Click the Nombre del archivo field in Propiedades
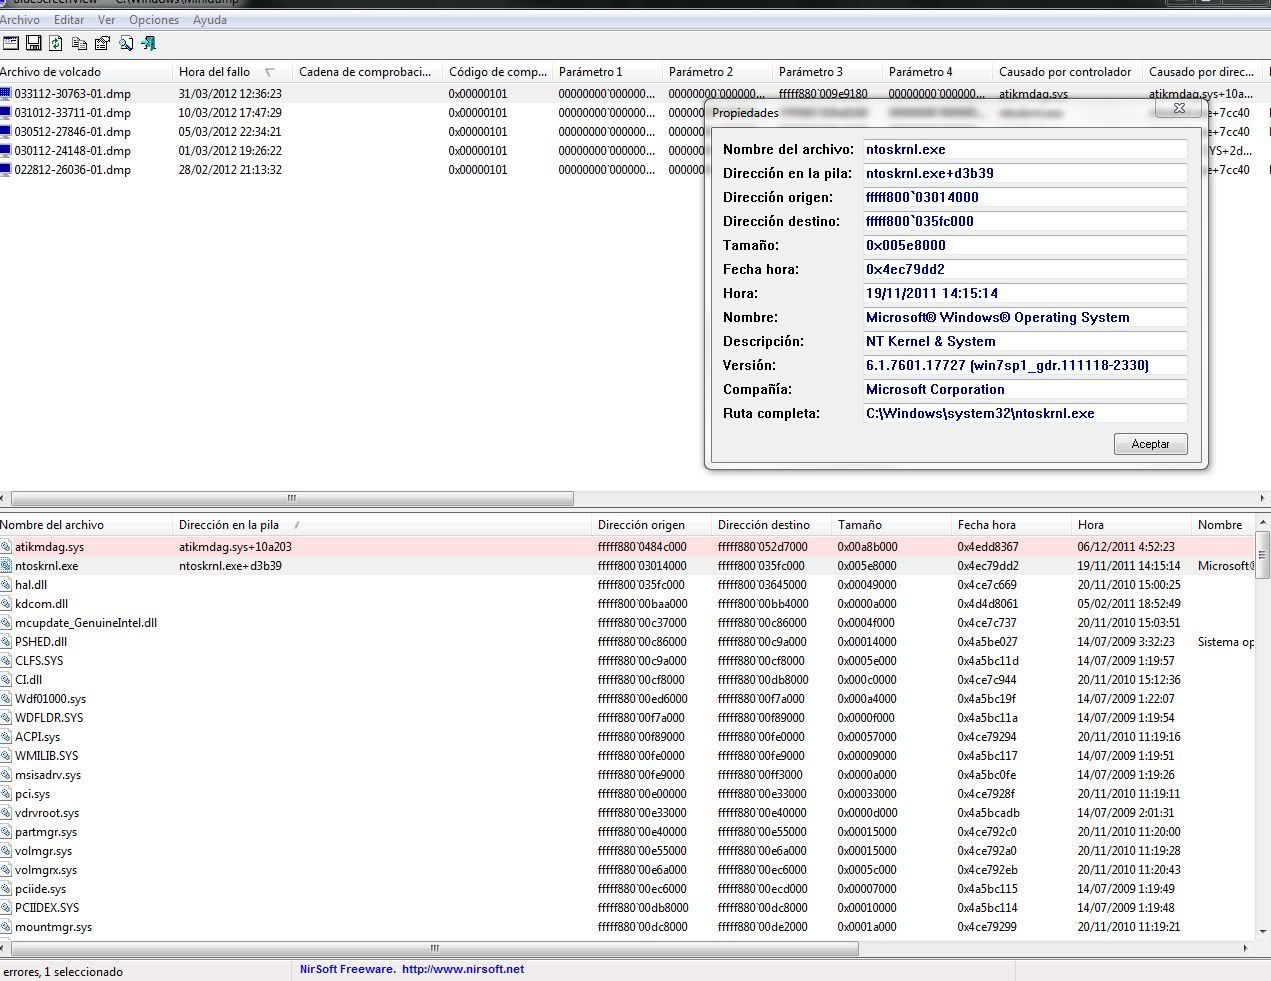This screenshot has height=981, width=1271. 1025,149
